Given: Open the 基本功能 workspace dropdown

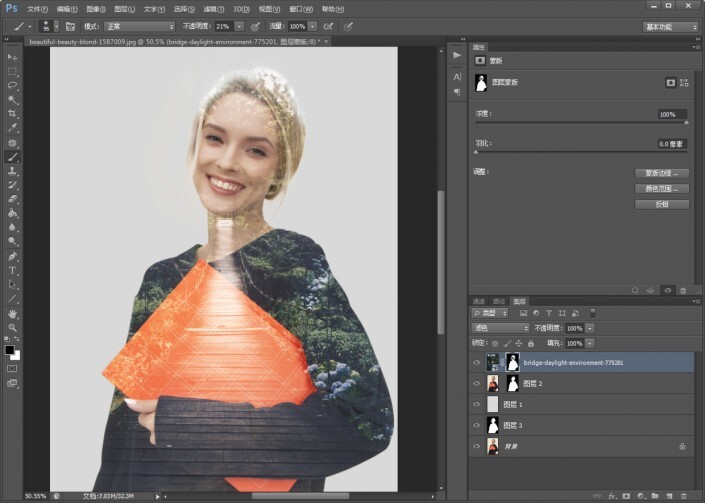Looking at the screenshot, I should 669,26.
